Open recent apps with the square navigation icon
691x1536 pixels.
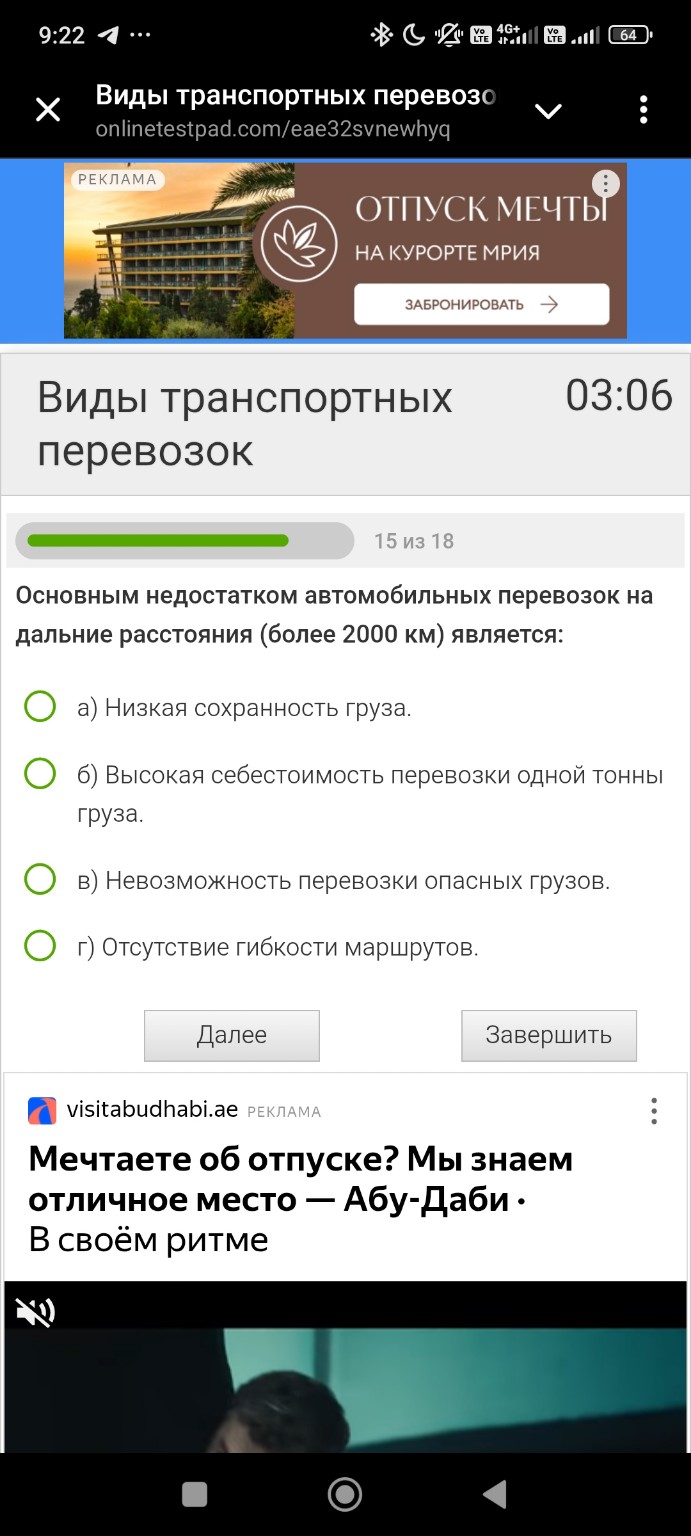coord(193,1492)
